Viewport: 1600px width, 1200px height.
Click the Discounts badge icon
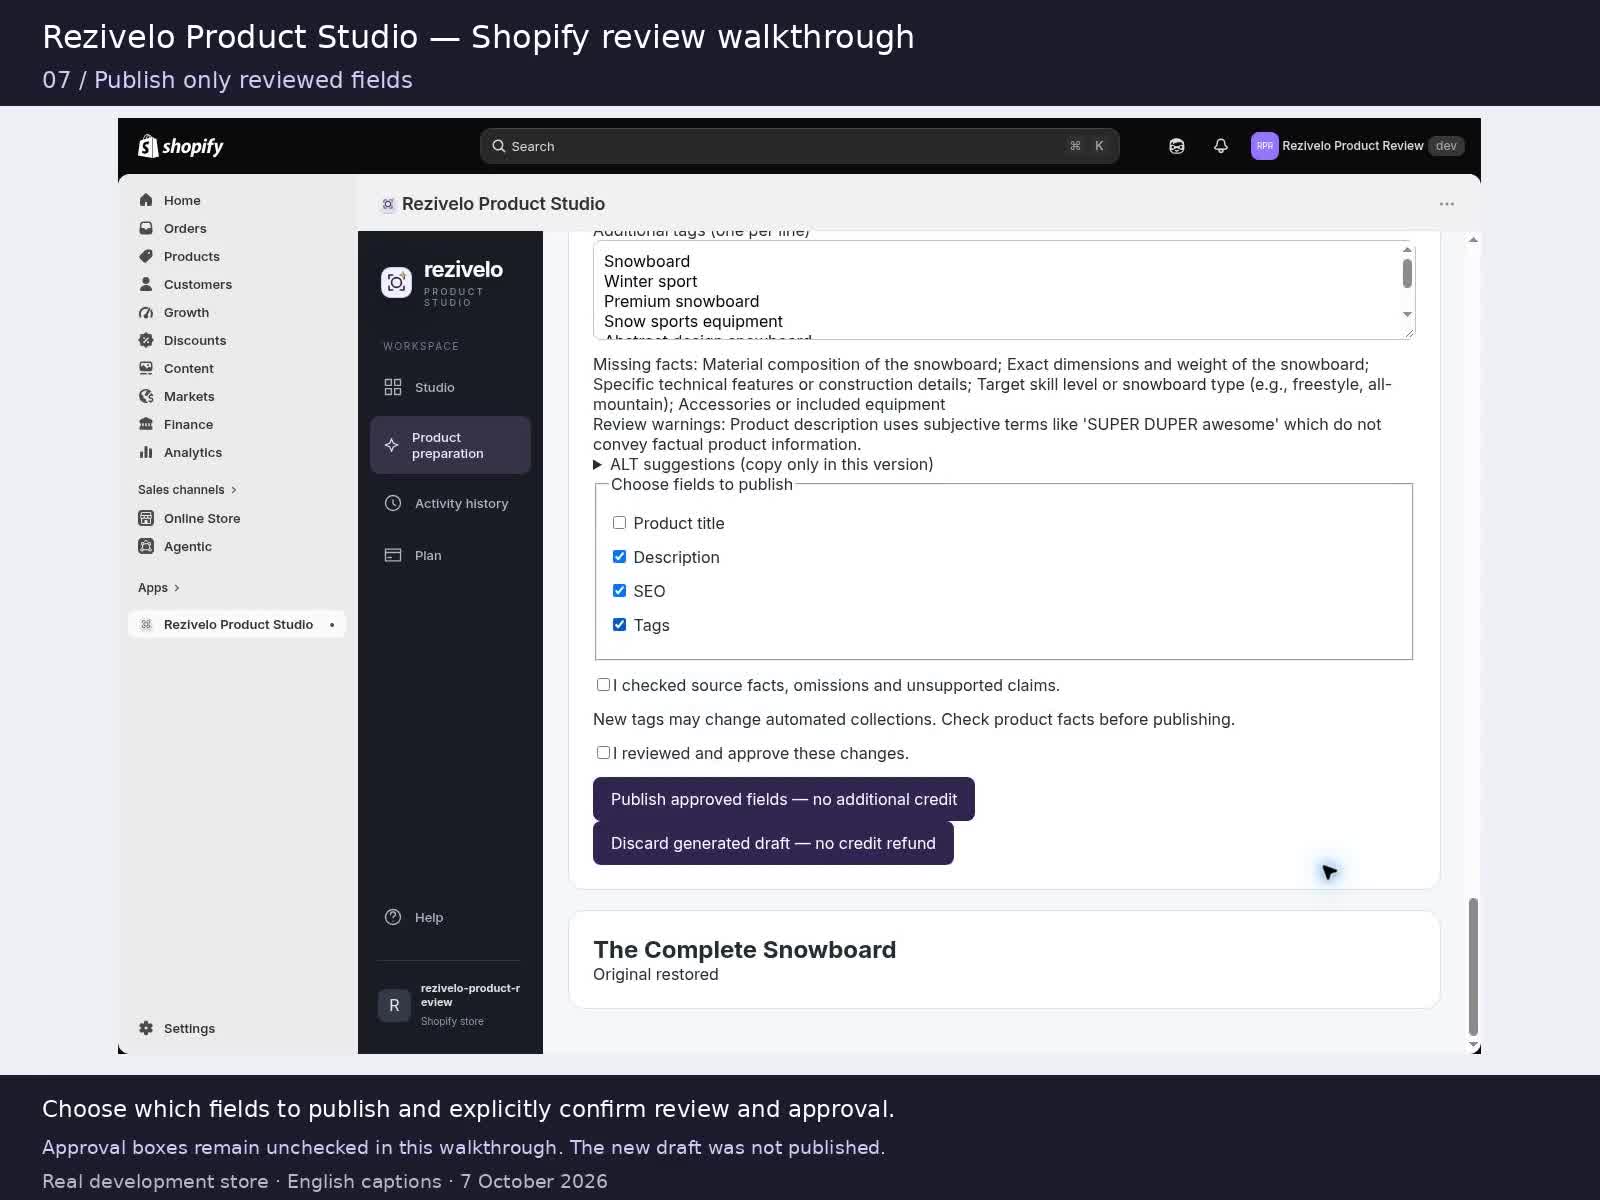point(146,340)
